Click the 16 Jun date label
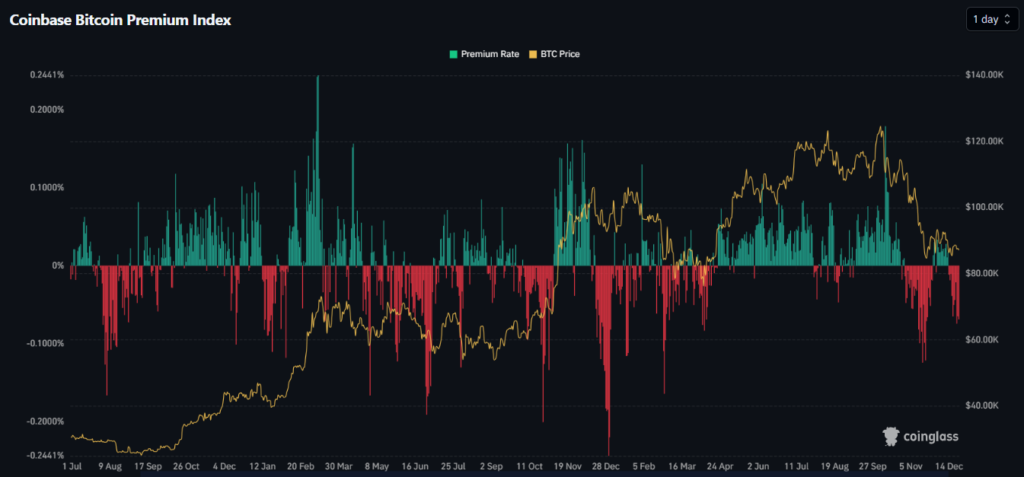1024x477 pixels. click(x=415, y=467)
